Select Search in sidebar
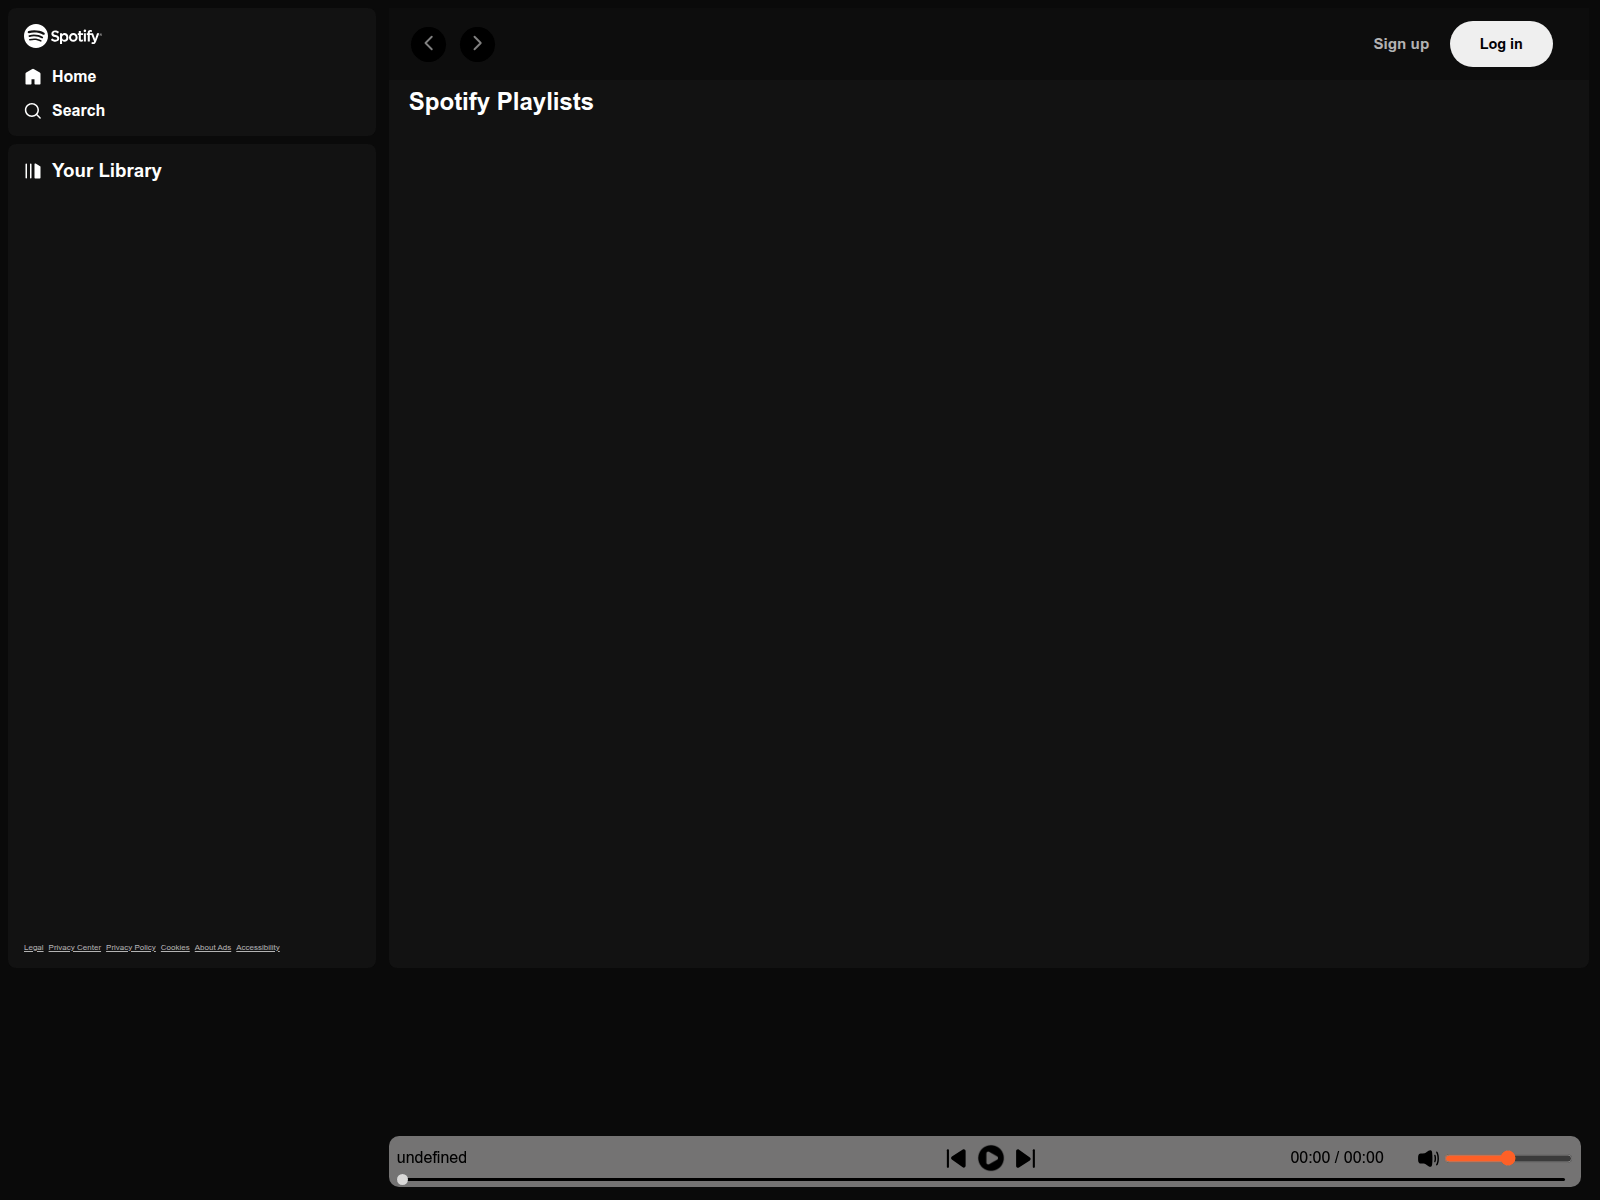The width and height of the screenshot is (1600, 1200). 78,111
